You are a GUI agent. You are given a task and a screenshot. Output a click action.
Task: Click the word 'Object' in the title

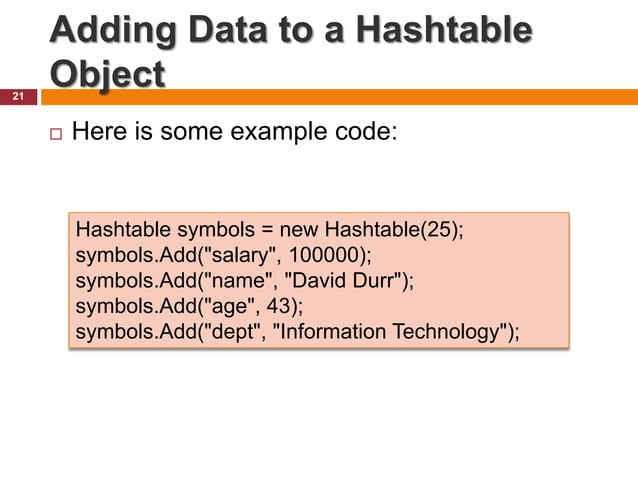(107, 74)
